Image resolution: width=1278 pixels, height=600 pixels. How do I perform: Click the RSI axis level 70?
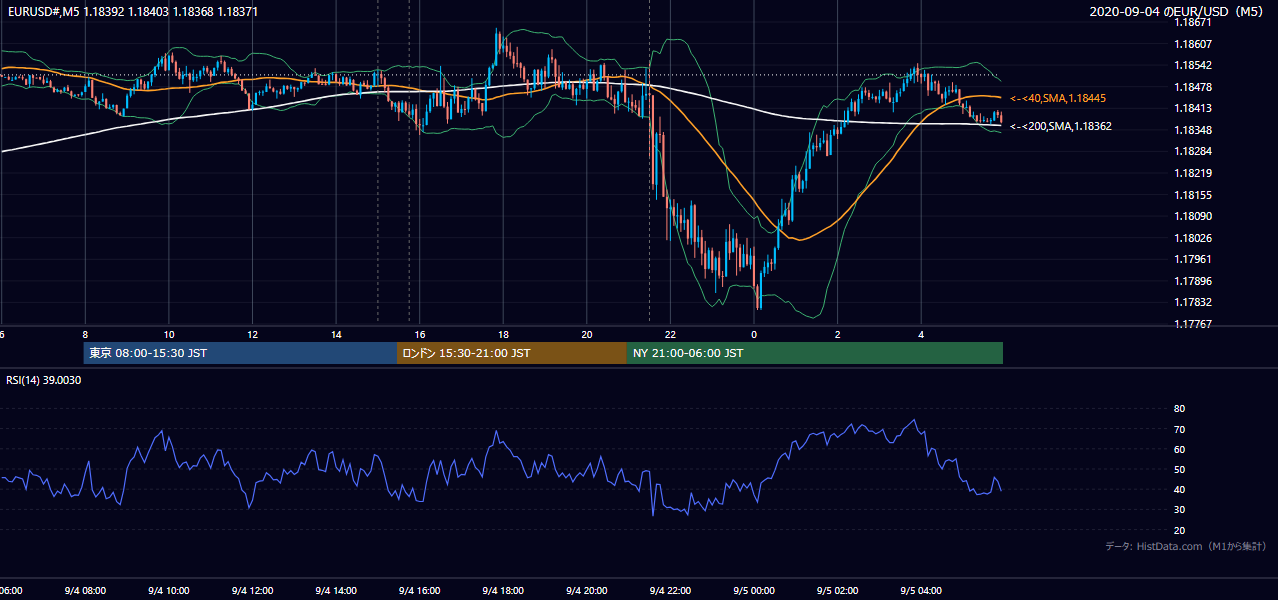(1179, 429)
